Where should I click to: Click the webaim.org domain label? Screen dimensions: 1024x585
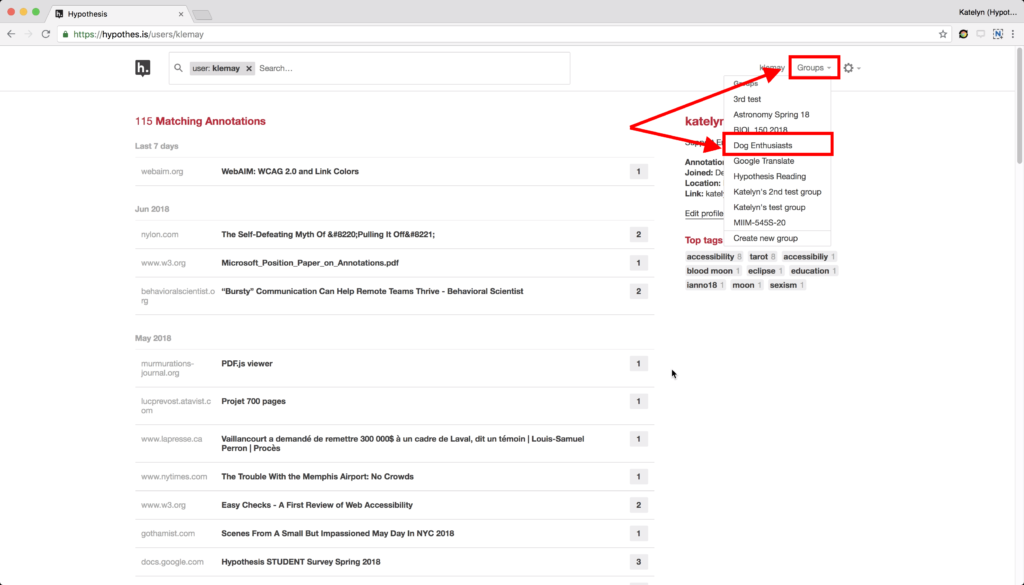click(x=162, y=172)
